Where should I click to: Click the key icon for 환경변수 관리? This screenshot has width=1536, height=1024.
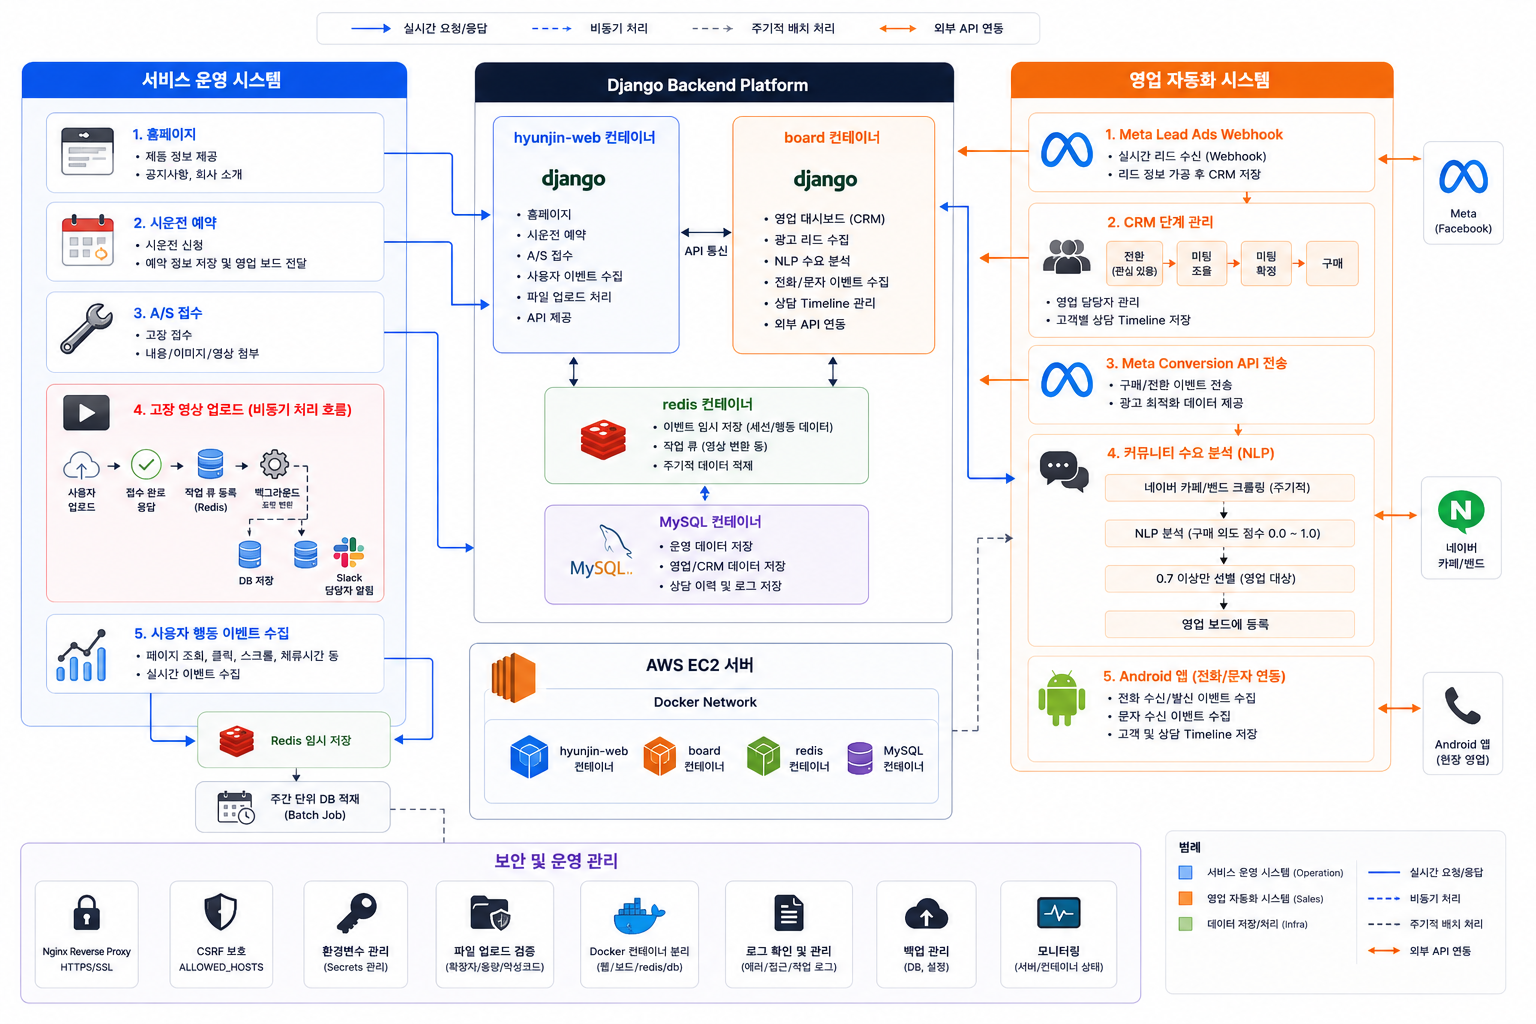pyautogui.click(x=356, y=912)
